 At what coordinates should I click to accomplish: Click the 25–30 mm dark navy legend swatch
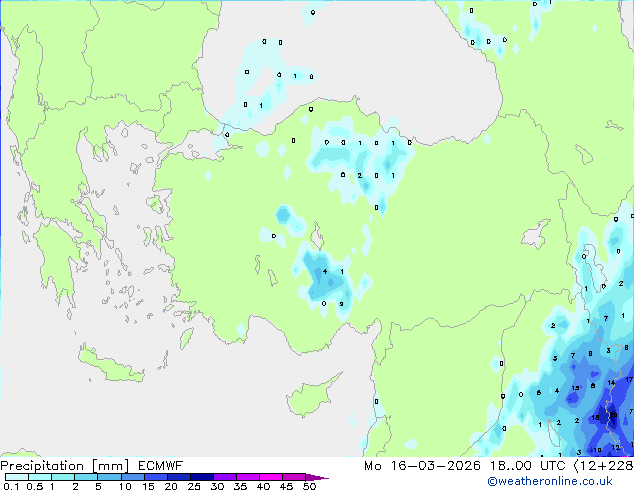point(202,477)
